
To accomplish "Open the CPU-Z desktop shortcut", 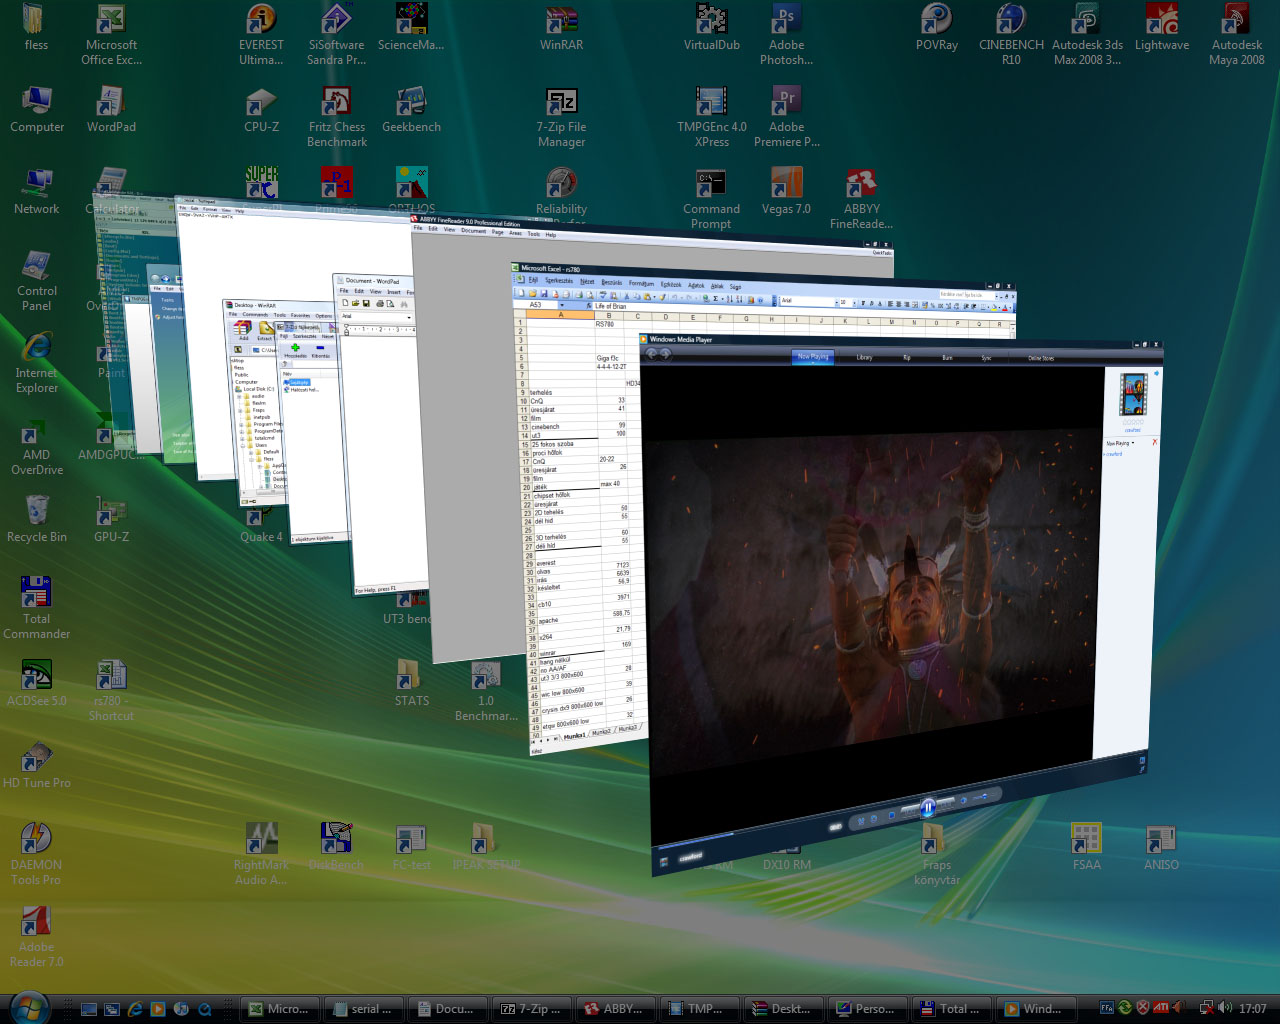I will point(261,110).
